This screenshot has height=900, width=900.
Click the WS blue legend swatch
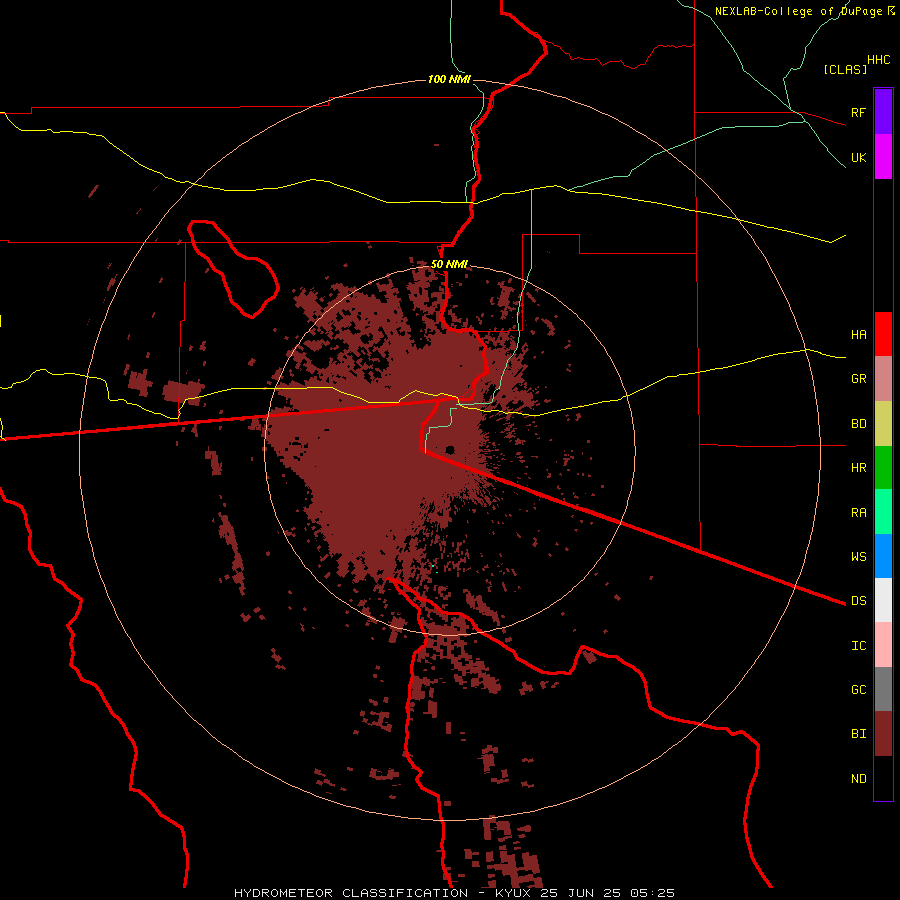click(883, 556)
